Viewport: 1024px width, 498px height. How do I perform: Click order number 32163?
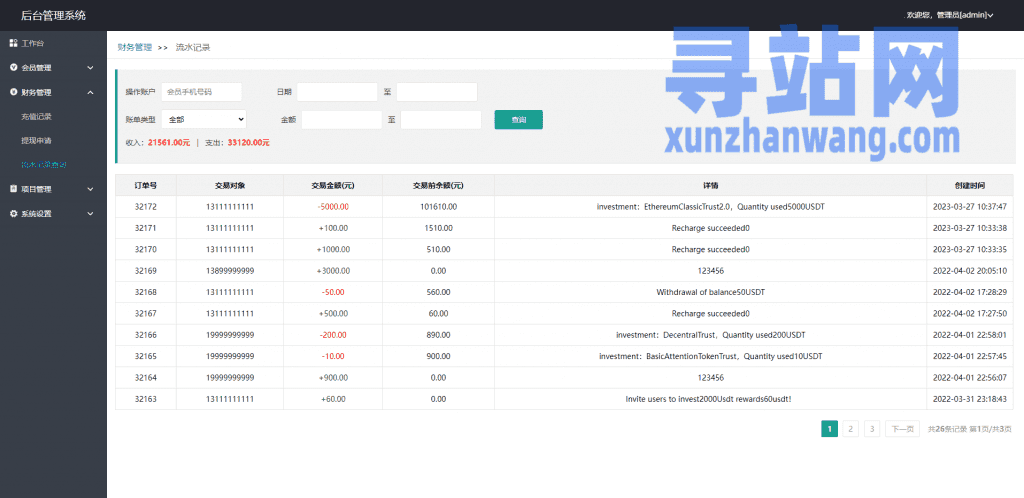click(x=146, y=399)
